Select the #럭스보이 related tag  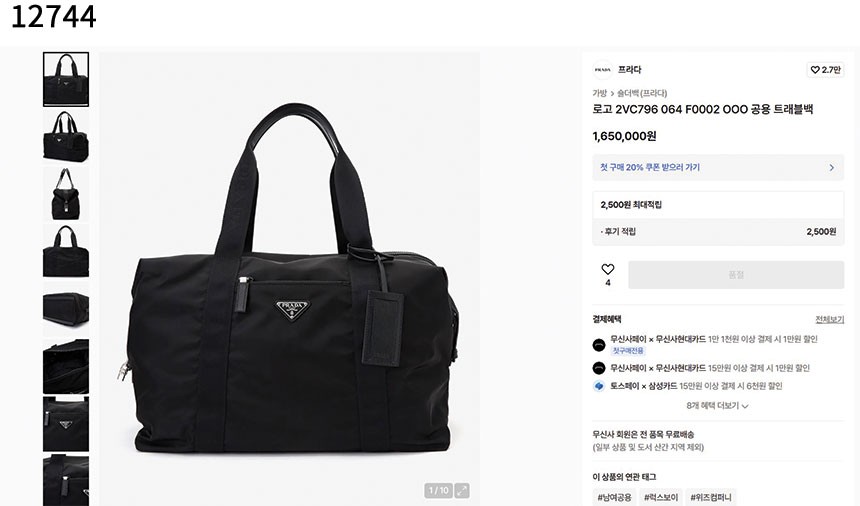click(660, 497)
